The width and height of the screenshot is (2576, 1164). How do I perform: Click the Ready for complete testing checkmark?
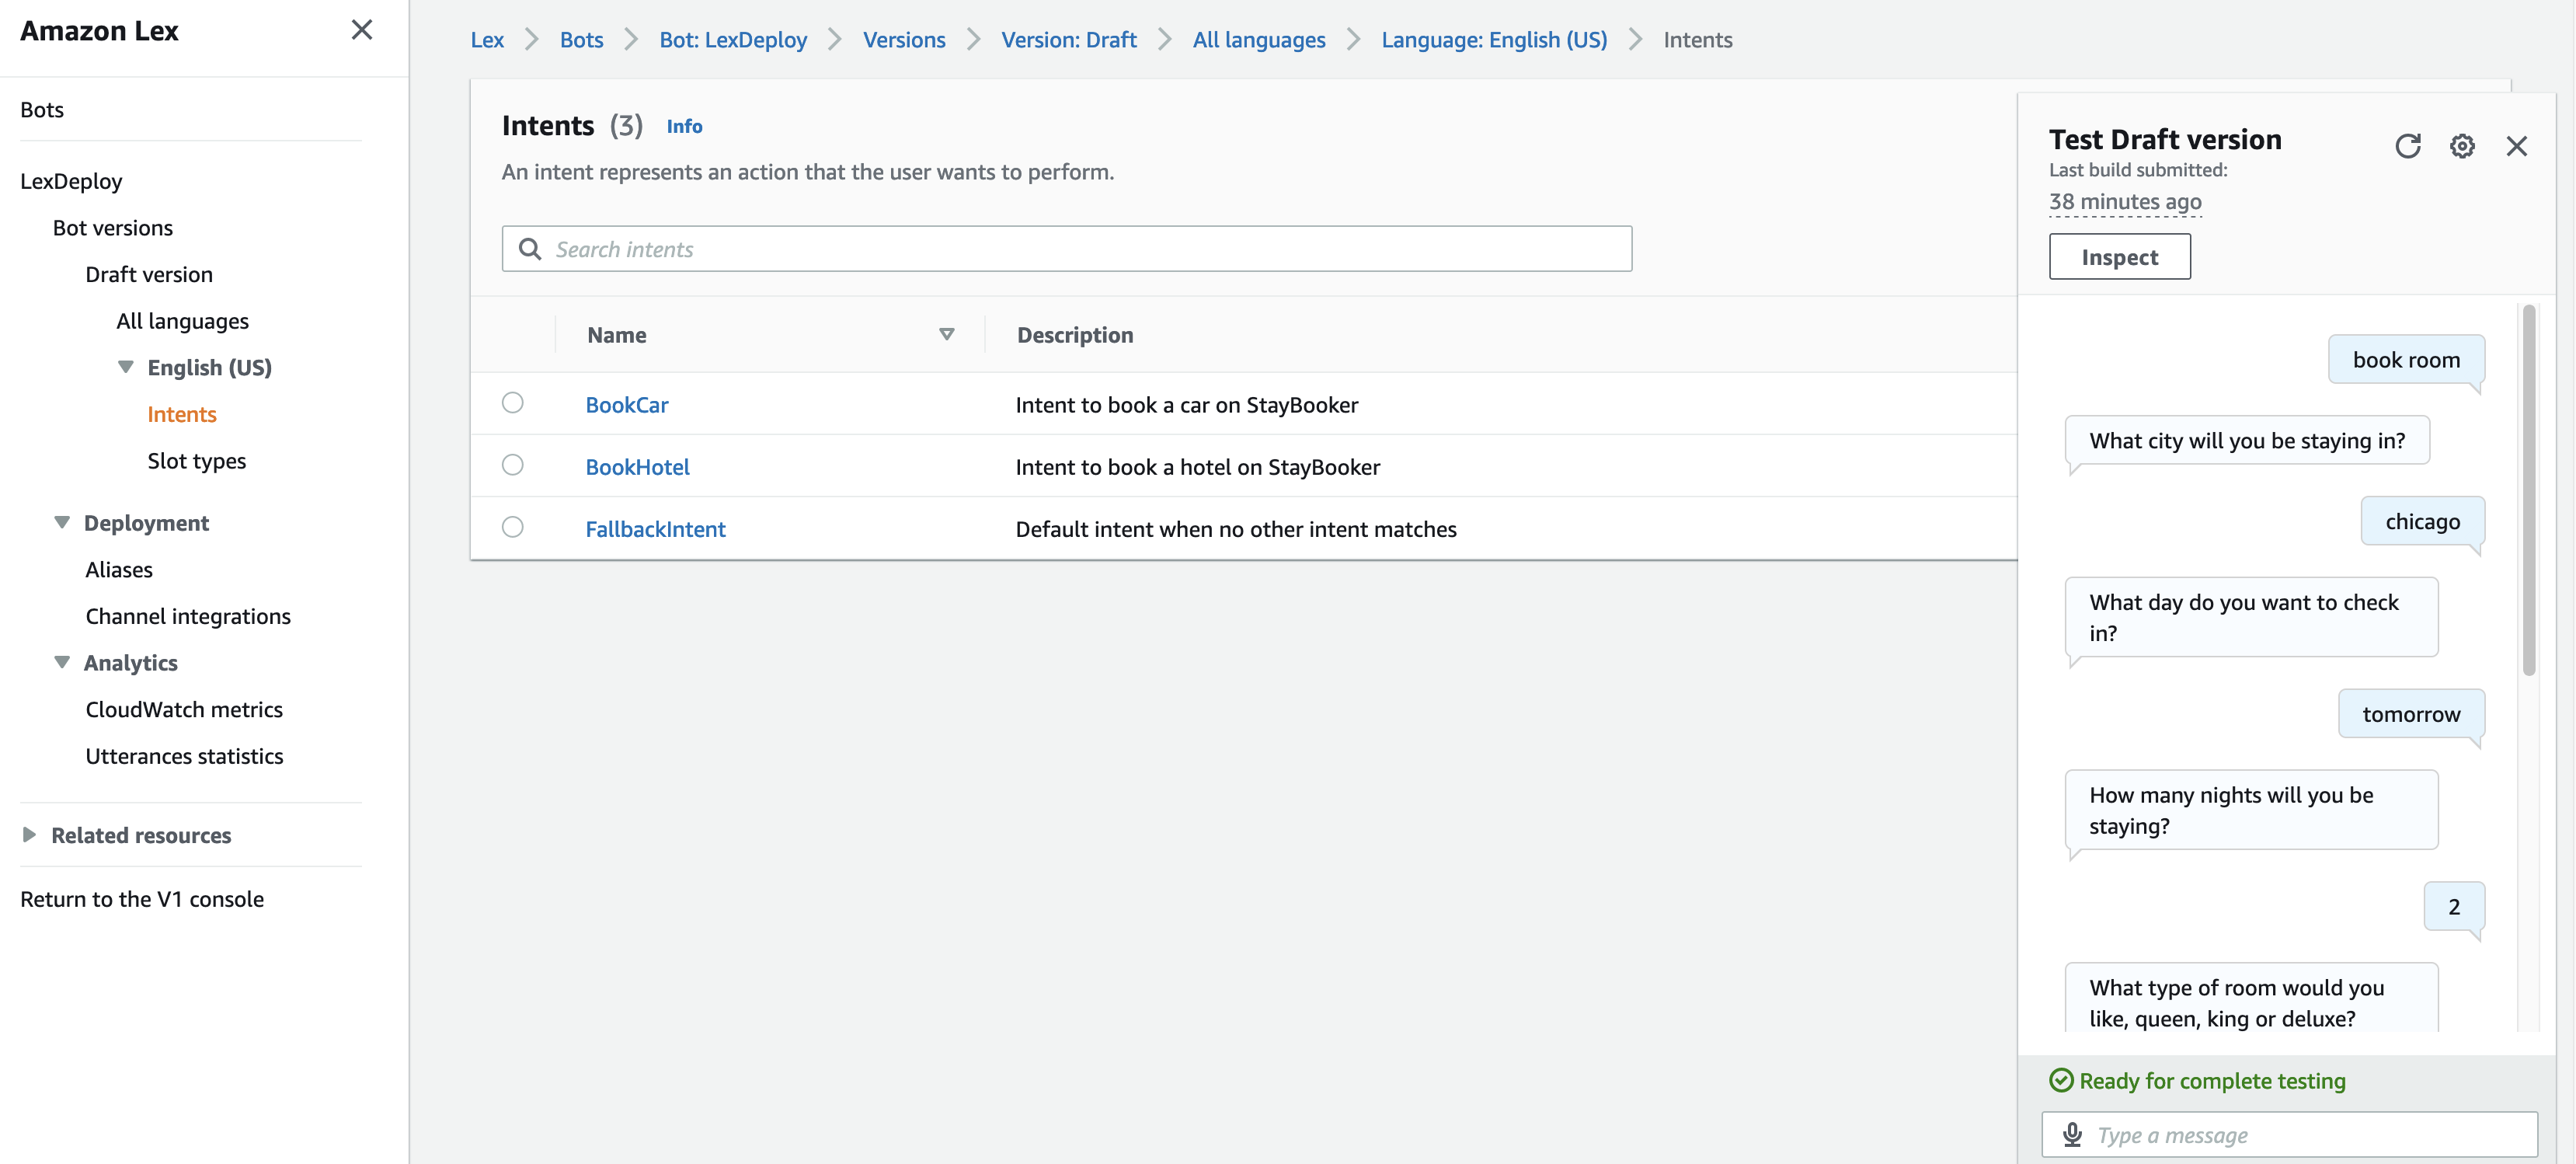click(2061, 1080)
